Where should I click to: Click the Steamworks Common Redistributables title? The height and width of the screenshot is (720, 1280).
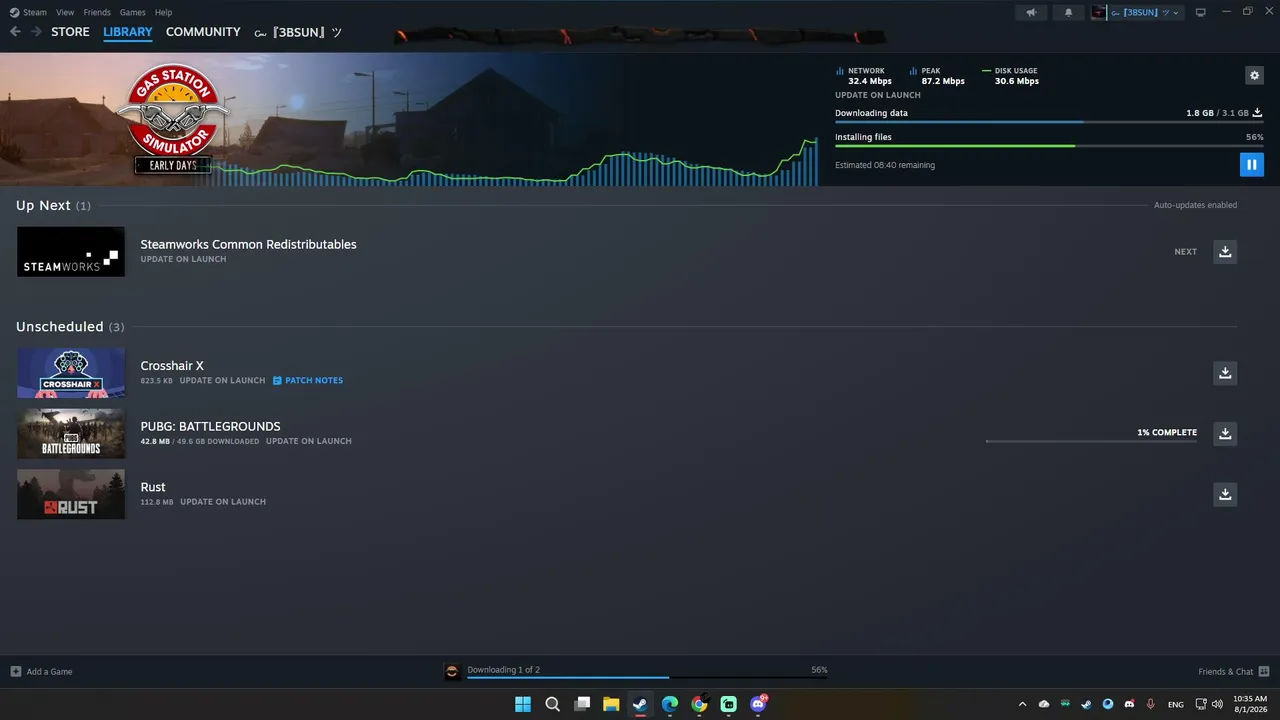pyautogui.click(x=248, y=245)
